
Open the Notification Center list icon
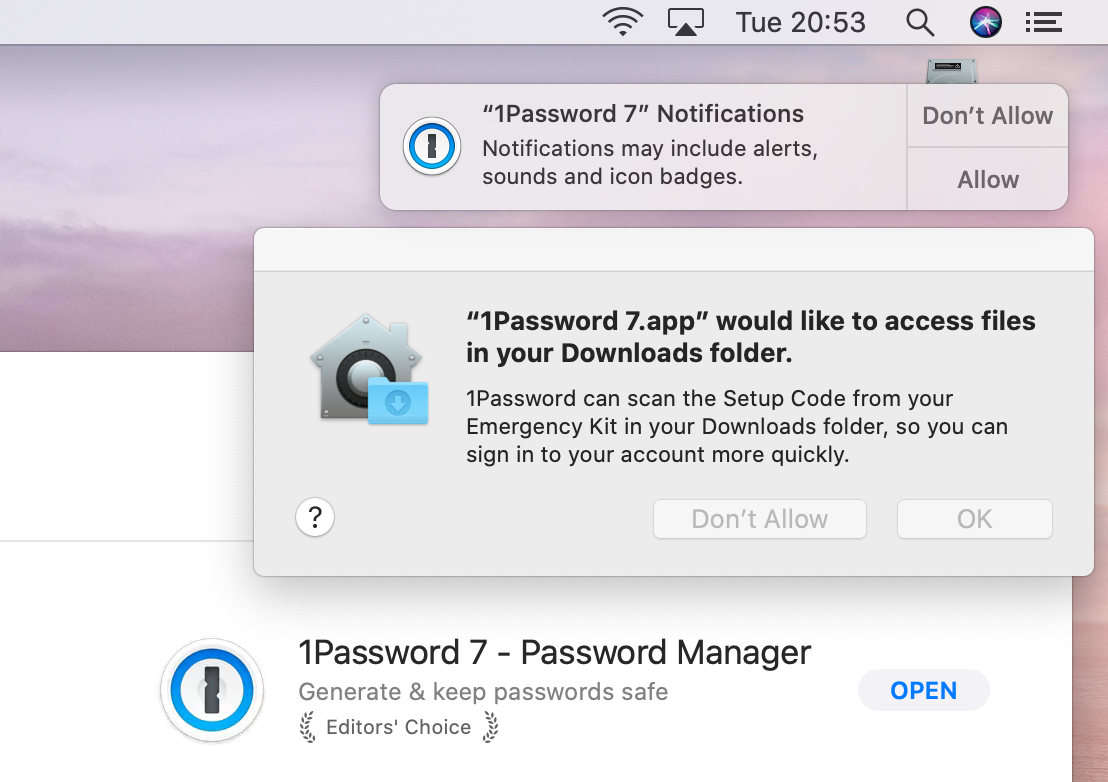coord(1044,22)
